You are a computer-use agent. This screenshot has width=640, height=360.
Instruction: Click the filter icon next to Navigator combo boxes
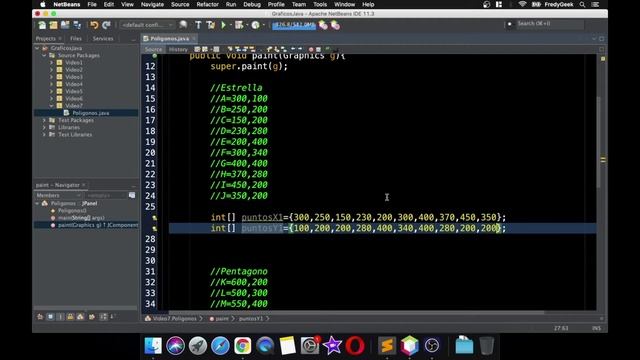[x=132, y=195]
